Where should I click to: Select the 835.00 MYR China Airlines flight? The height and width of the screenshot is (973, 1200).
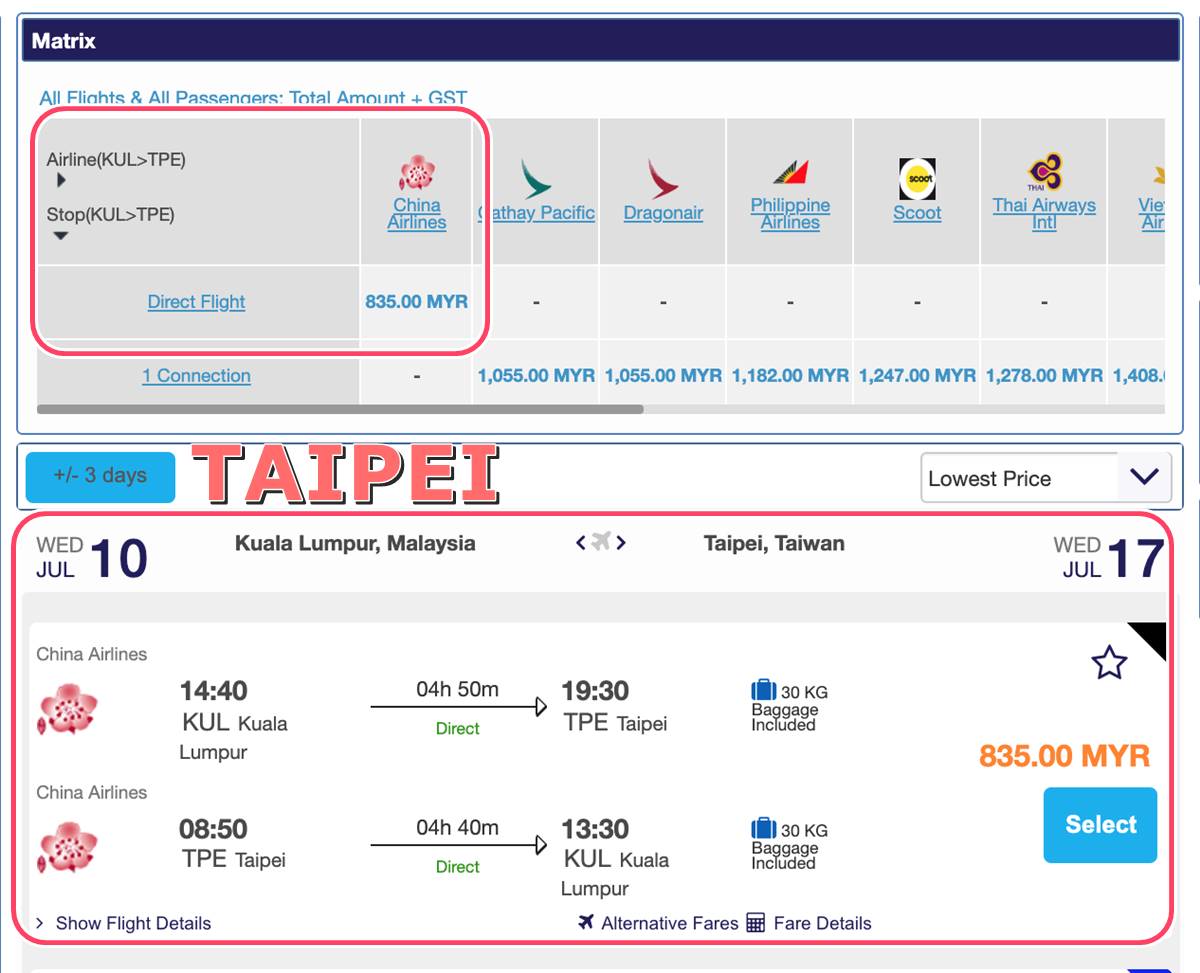pos(1100,825)
